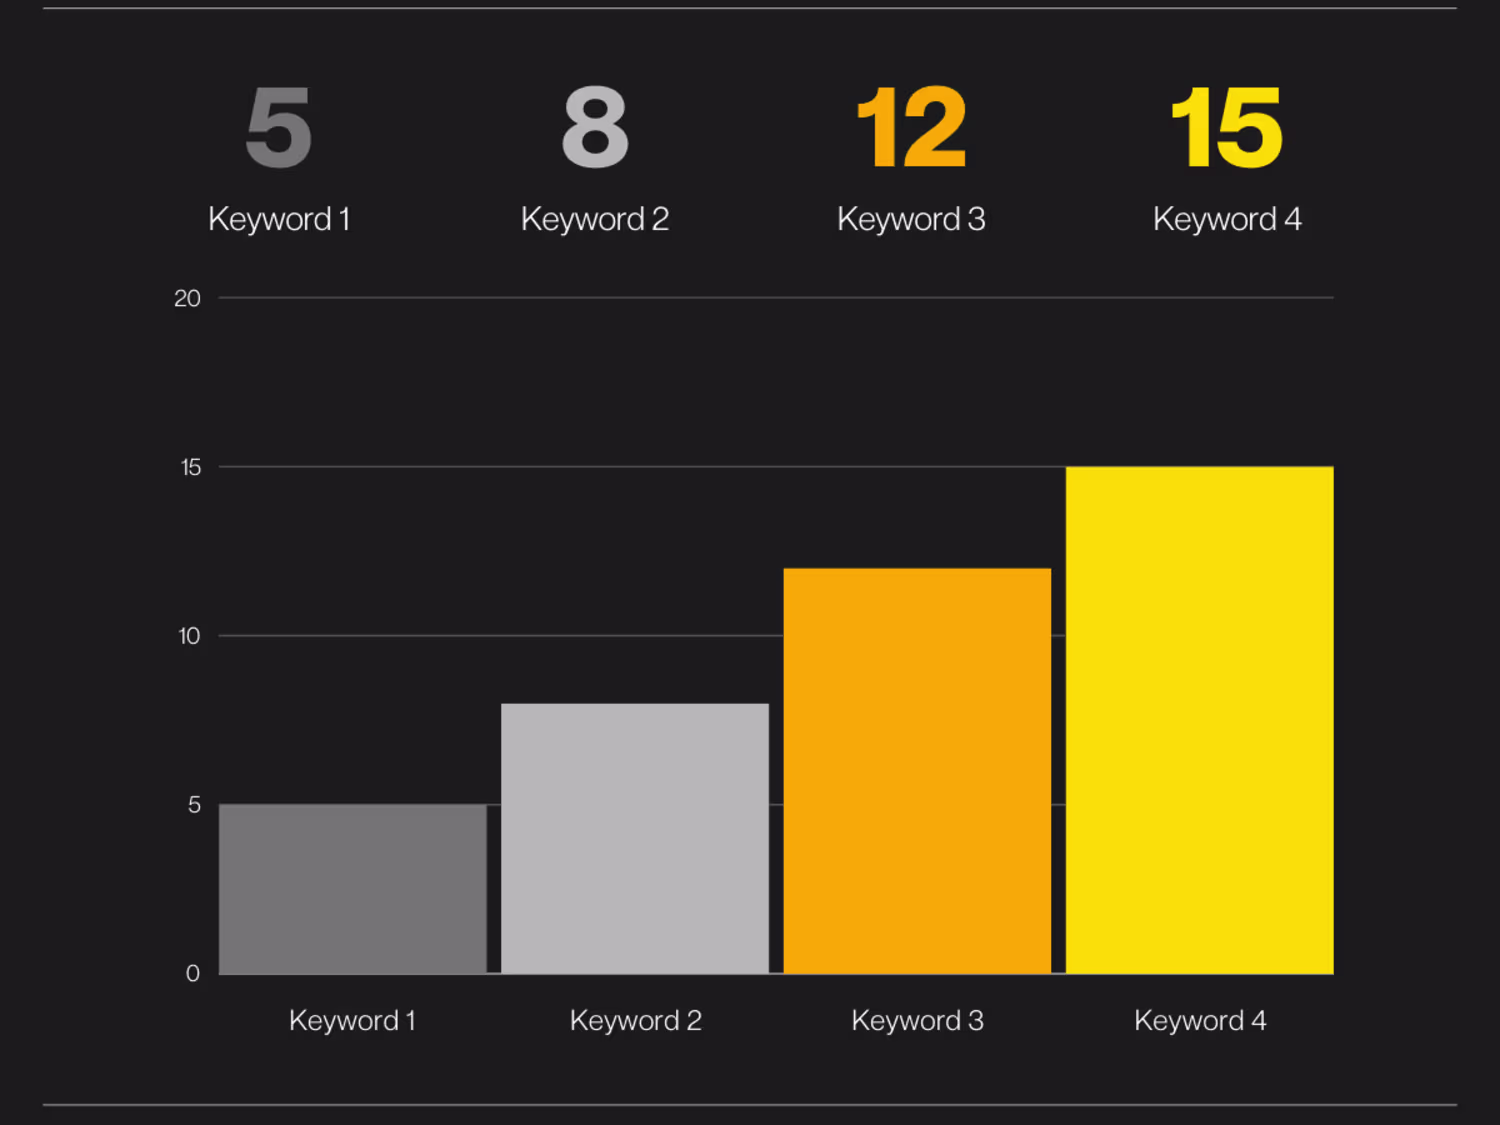Click the gray Keyword 1 bar
1500x1125 pixels.
(352, 889)
